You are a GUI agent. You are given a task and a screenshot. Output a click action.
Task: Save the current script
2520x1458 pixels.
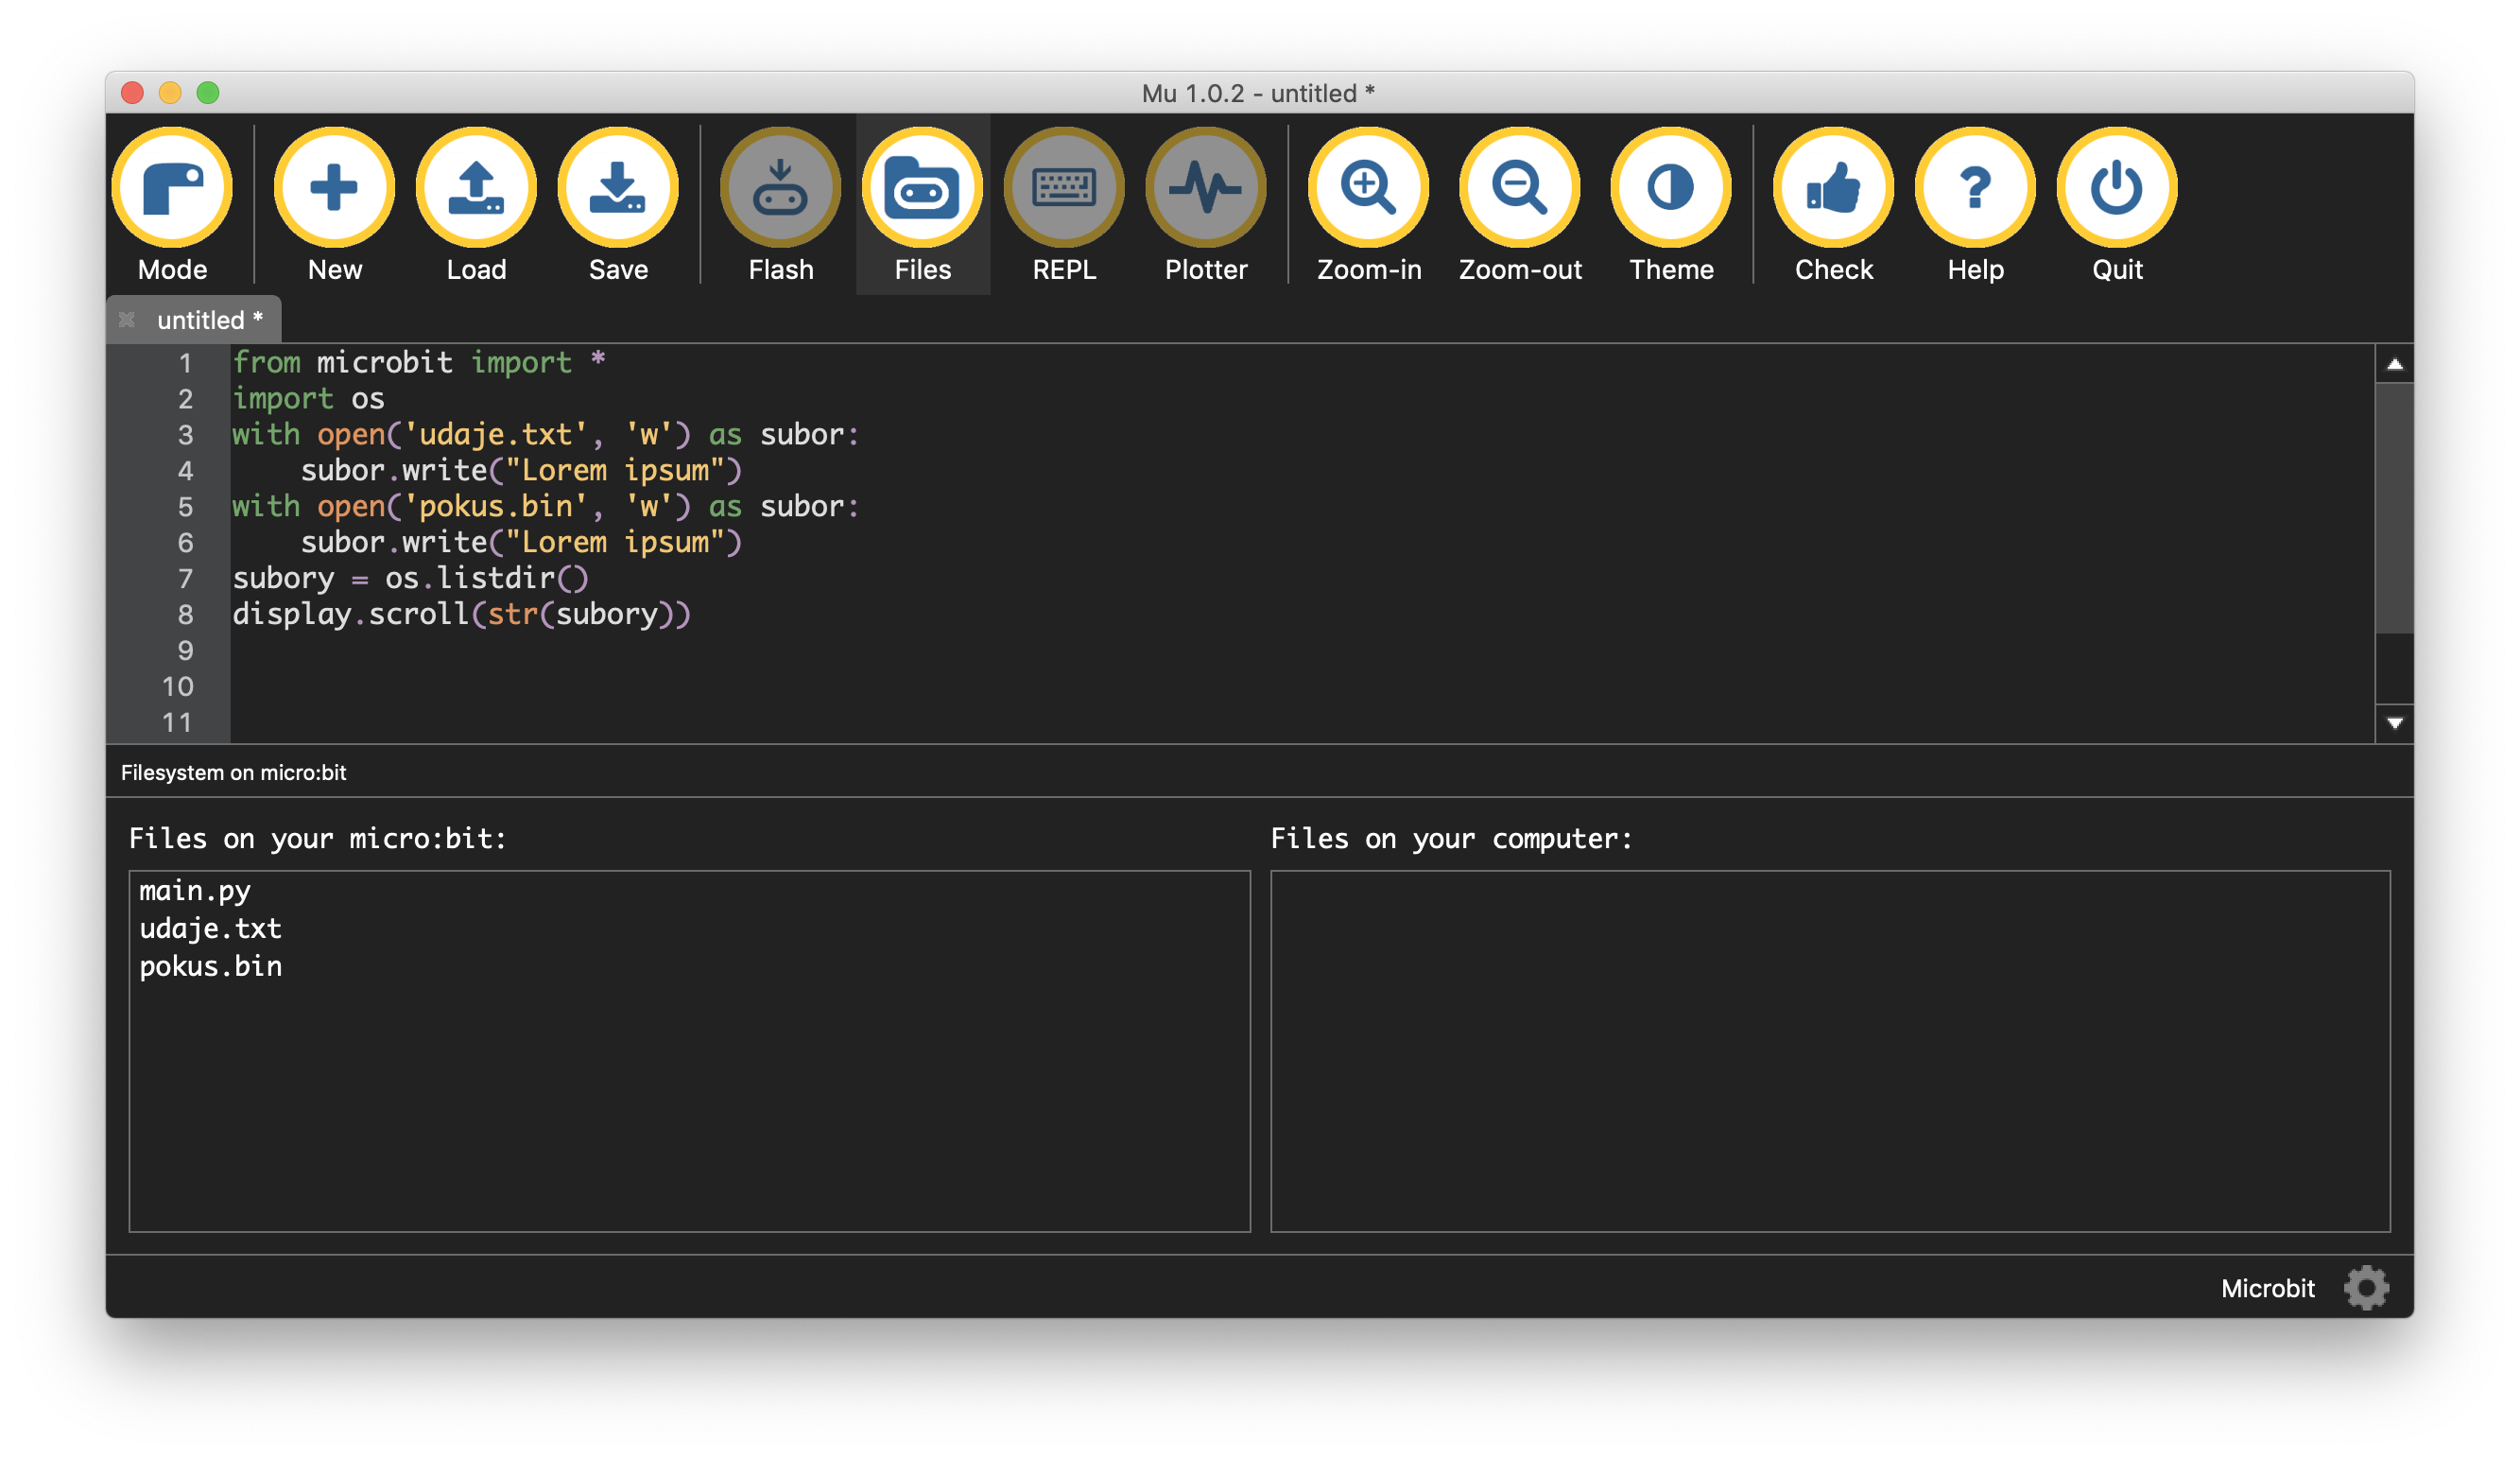618,189
